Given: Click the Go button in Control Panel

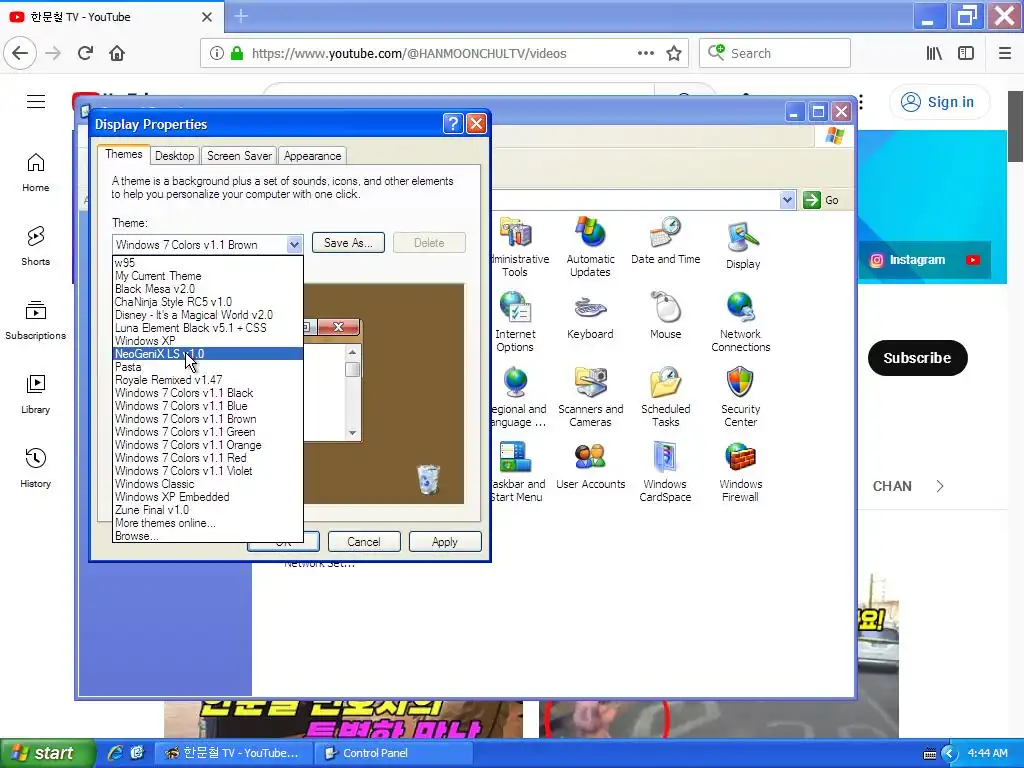Looking at the screenshot, I should click(x=821, y=200).
